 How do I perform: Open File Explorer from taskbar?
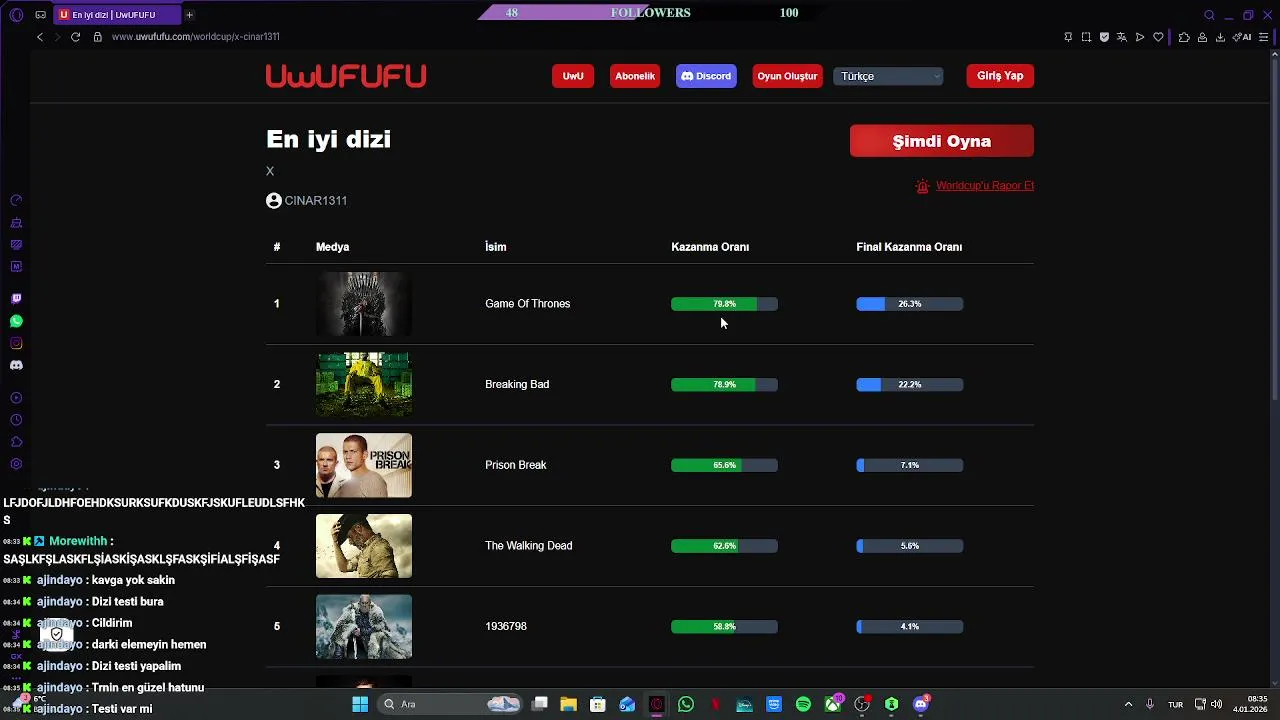click(568, 704)
